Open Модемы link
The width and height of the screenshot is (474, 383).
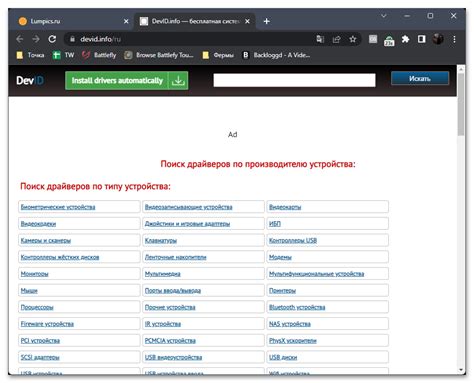280,257
